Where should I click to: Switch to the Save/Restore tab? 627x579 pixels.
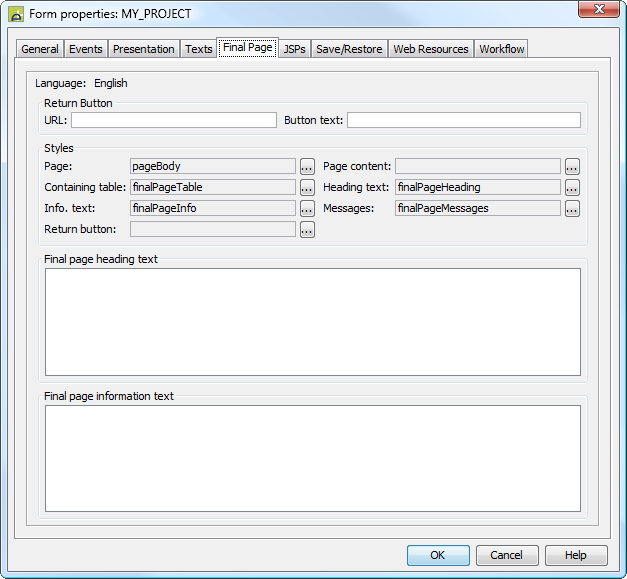pos(349,49)
